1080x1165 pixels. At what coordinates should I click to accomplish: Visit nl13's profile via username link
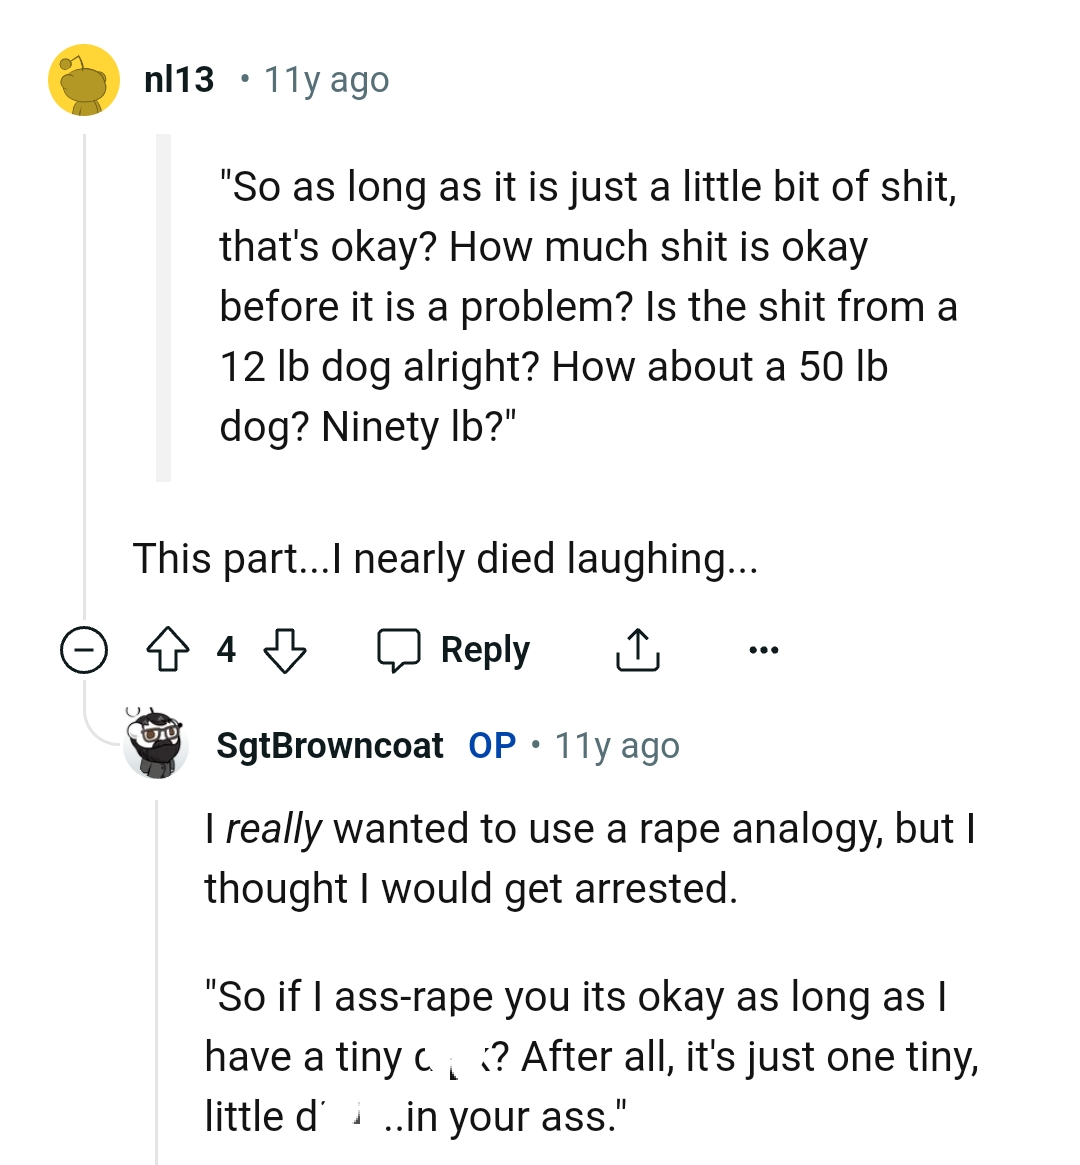(x=178, y=79)
